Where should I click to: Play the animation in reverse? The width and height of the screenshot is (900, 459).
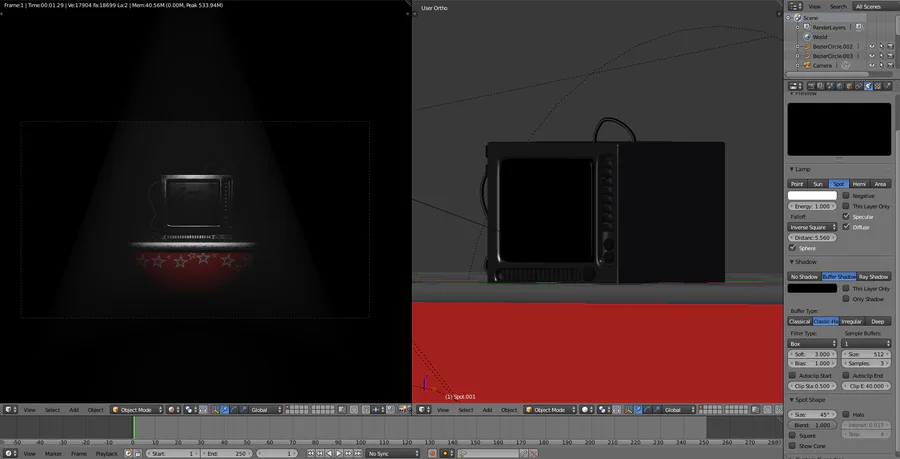329,453
